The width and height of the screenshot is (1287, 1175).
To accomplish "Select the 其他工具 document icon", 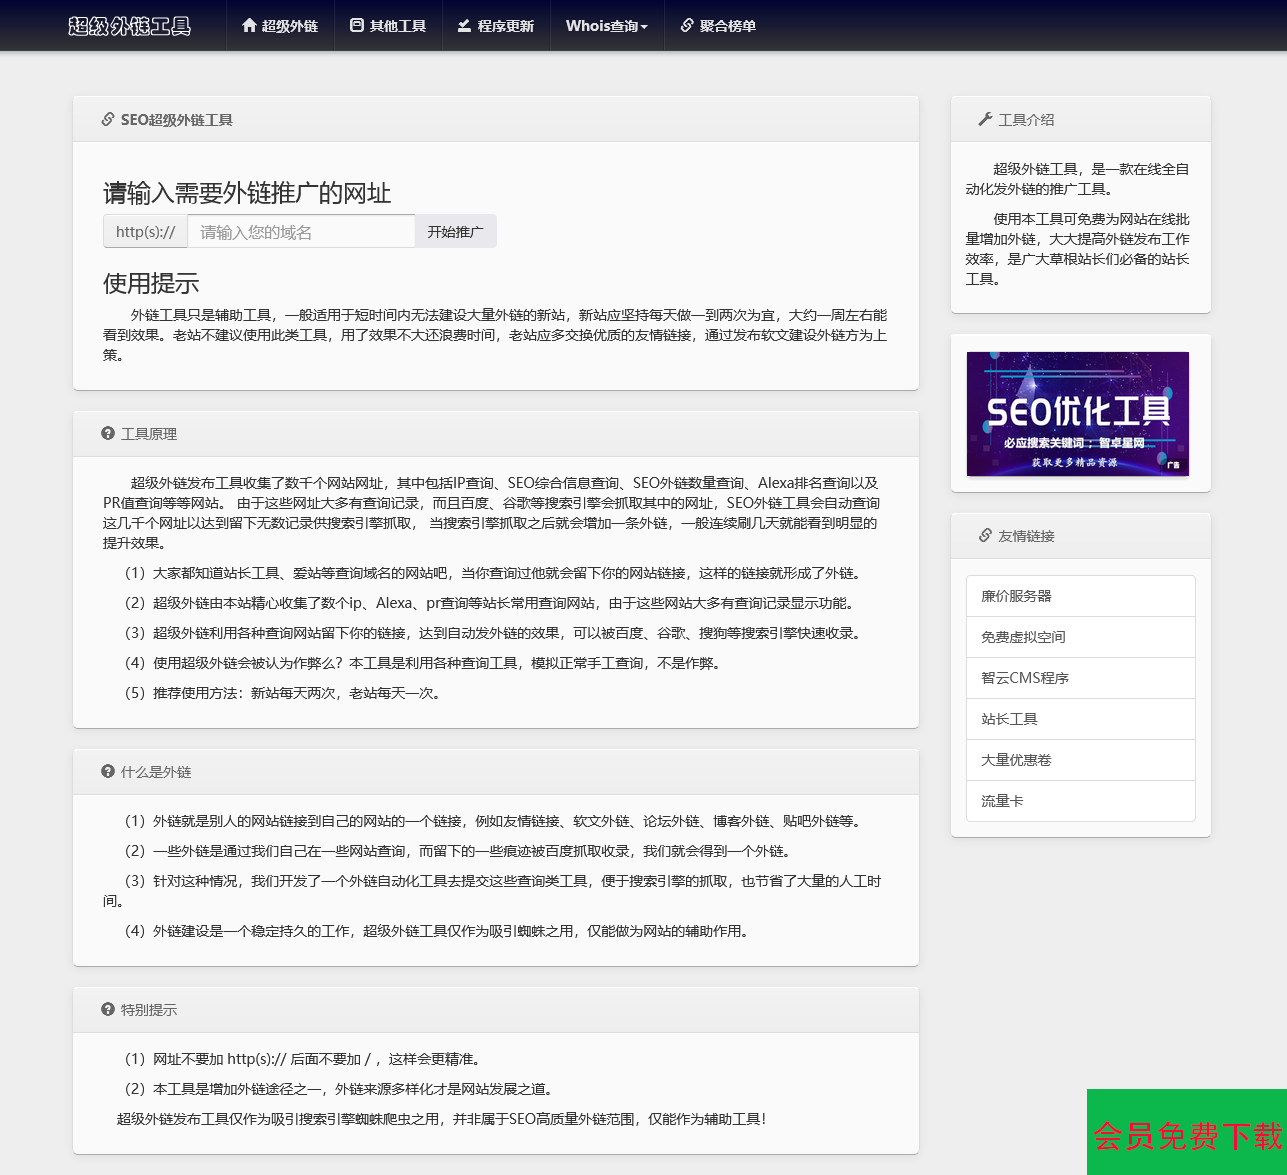I will point(357,26).
